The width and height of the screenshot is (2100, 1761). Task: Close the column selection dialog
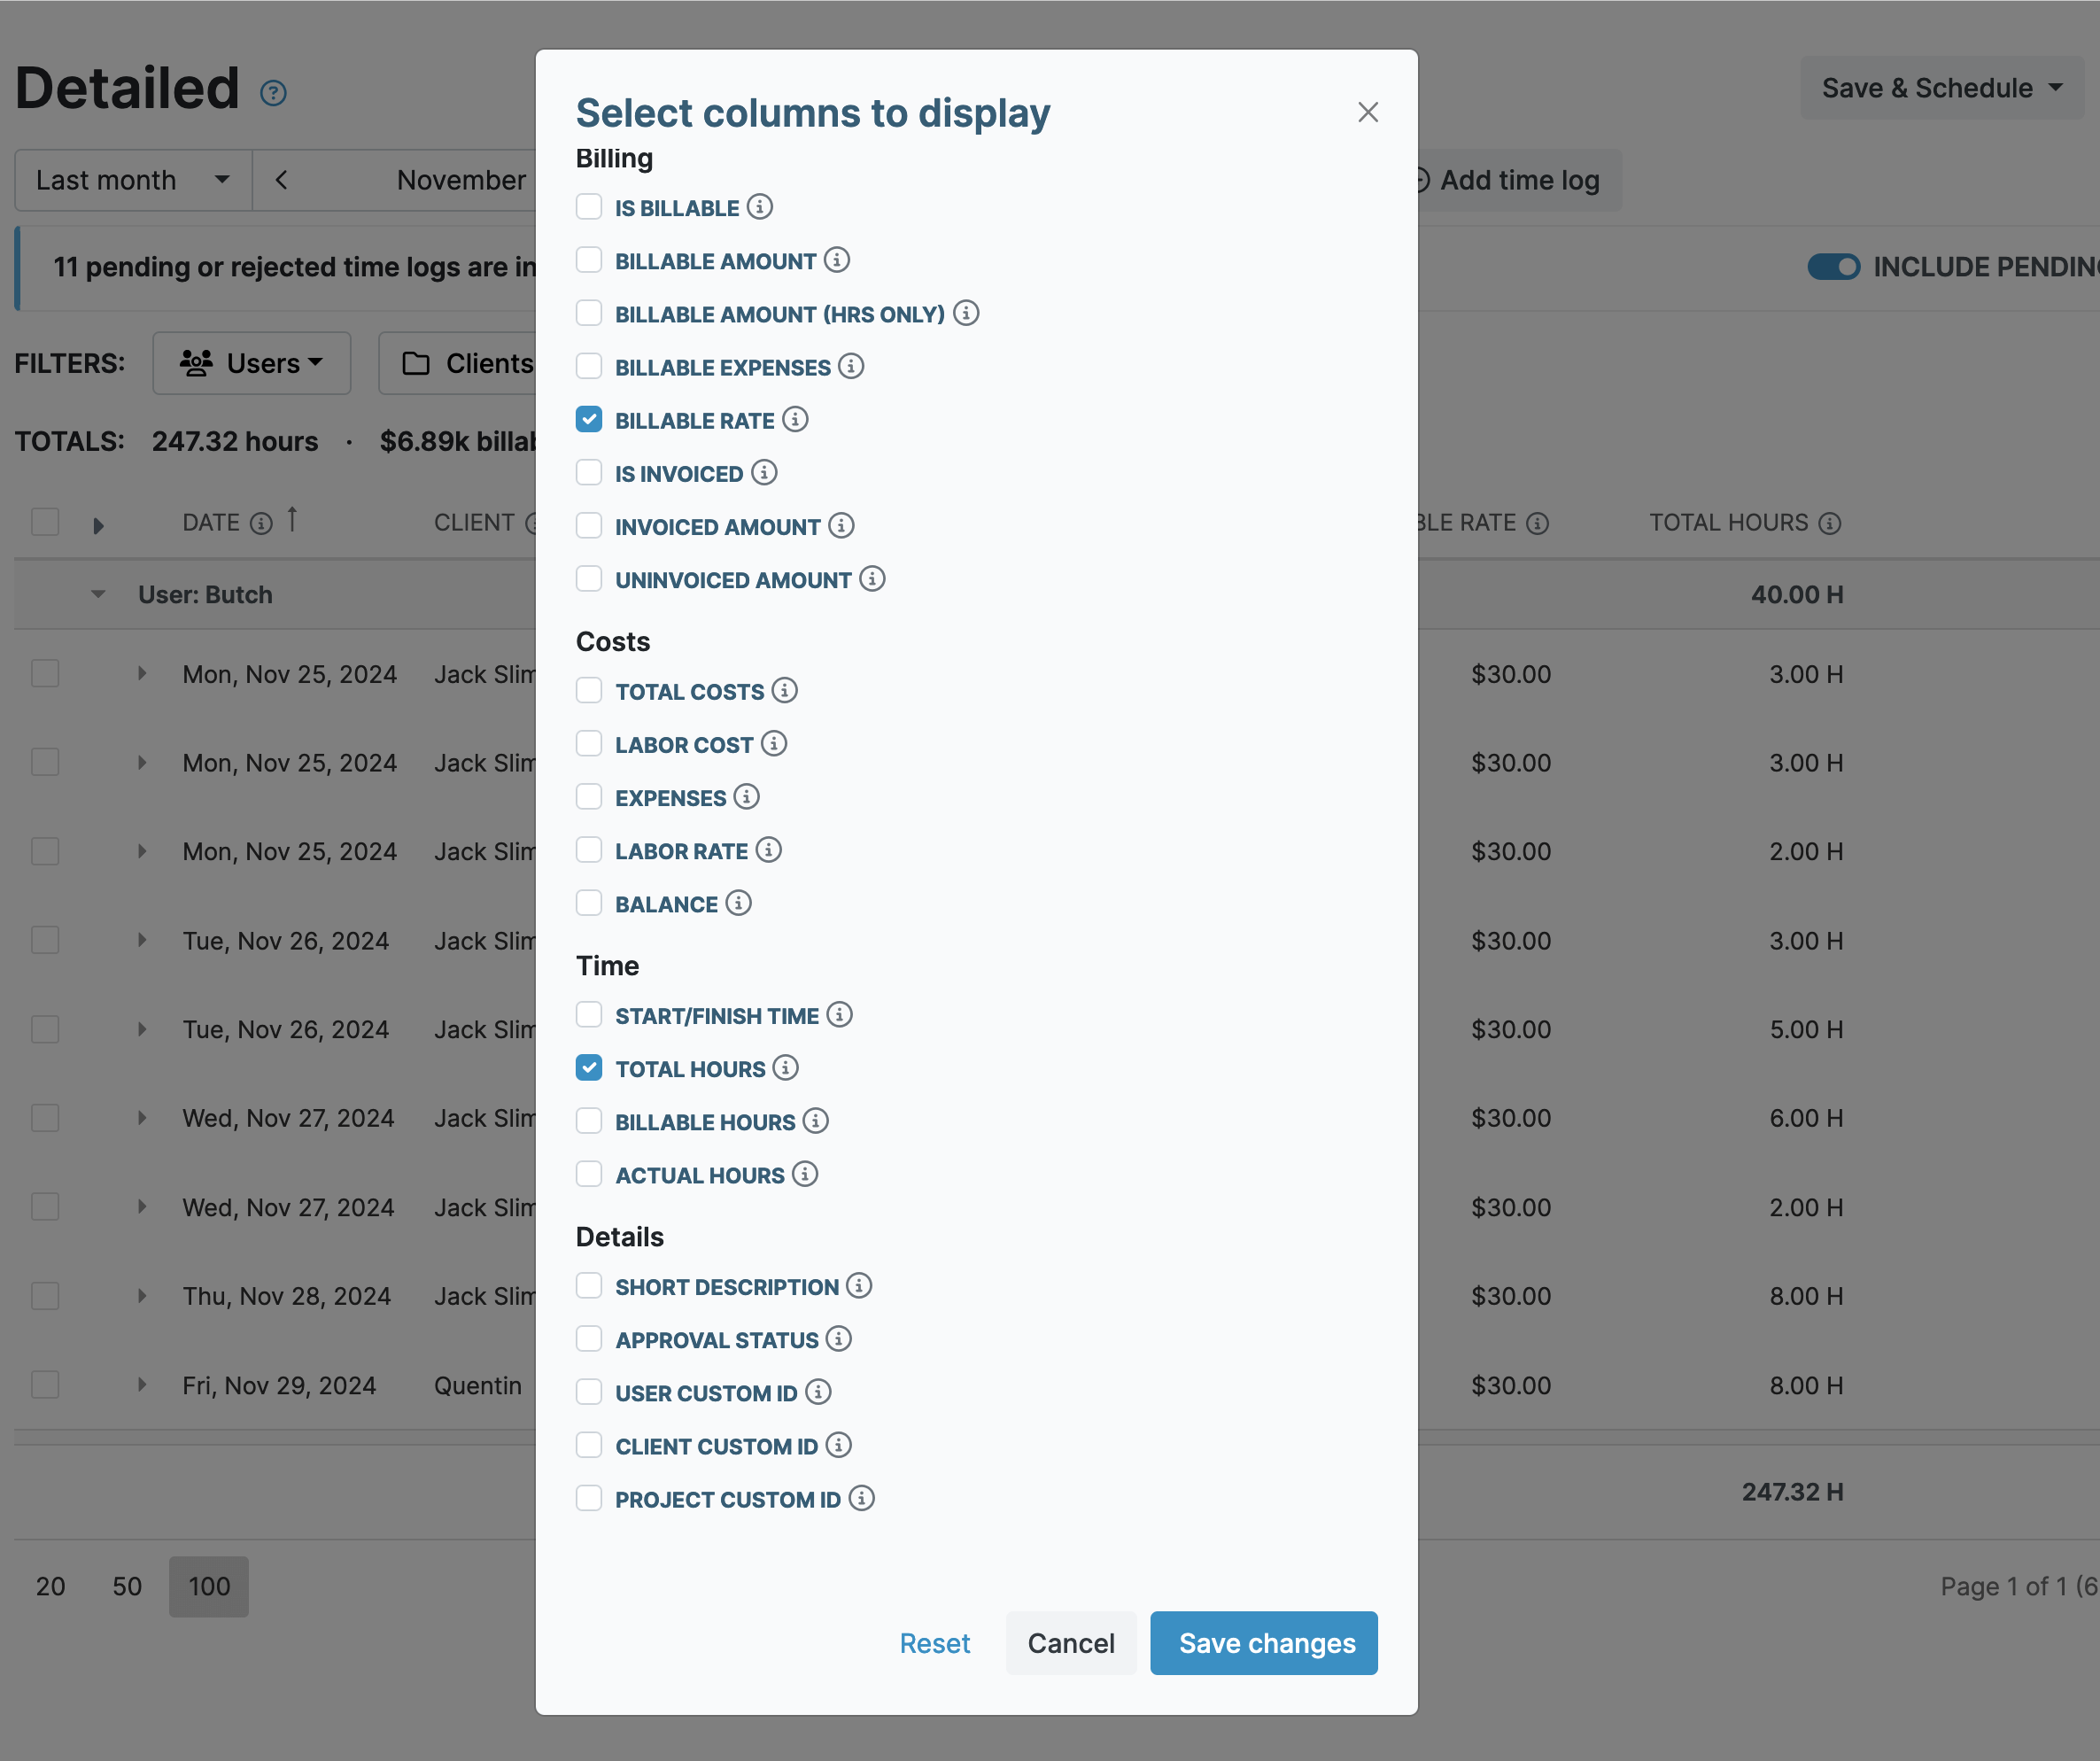point(1368,112)
